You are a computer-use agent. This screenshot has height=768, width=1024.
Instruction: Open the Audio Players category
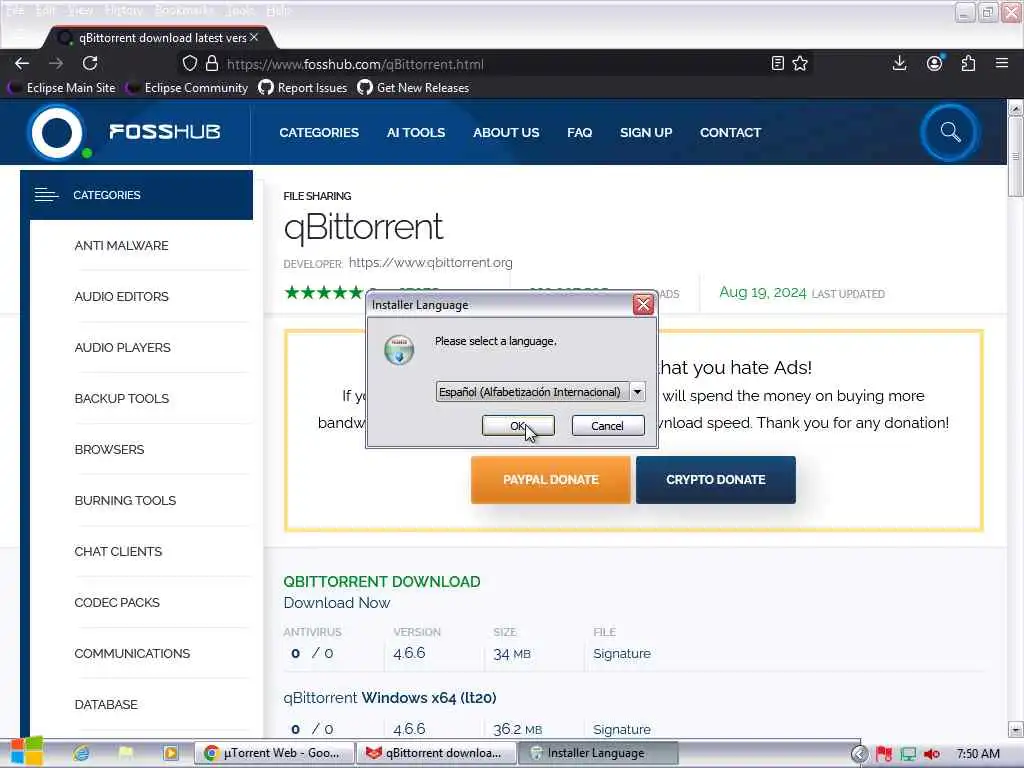pos(122,347)
